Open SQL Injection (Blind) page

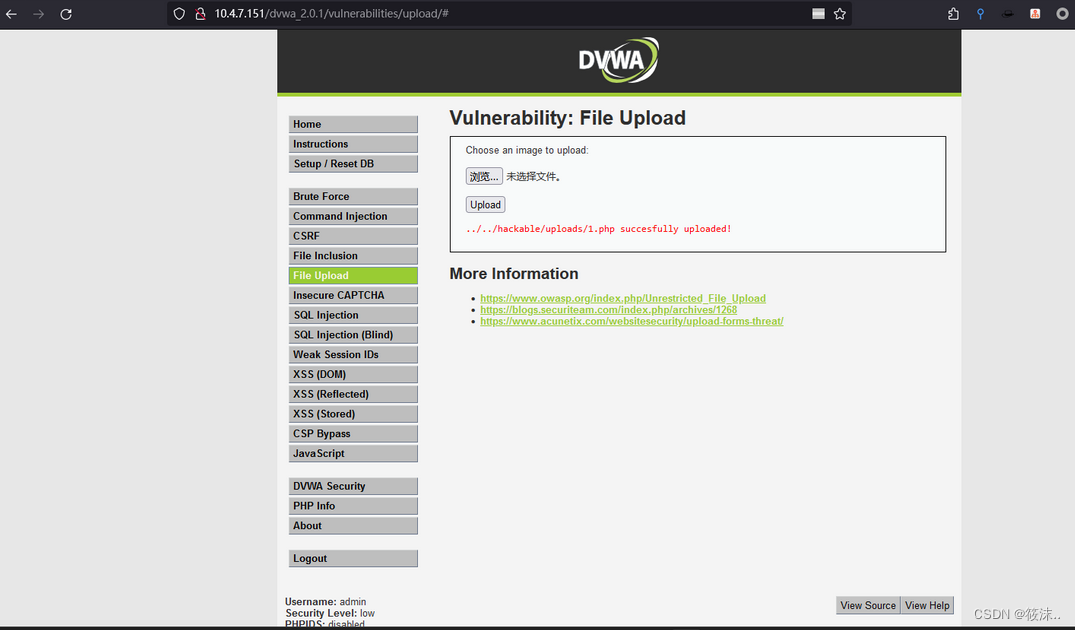pos(353,335)
